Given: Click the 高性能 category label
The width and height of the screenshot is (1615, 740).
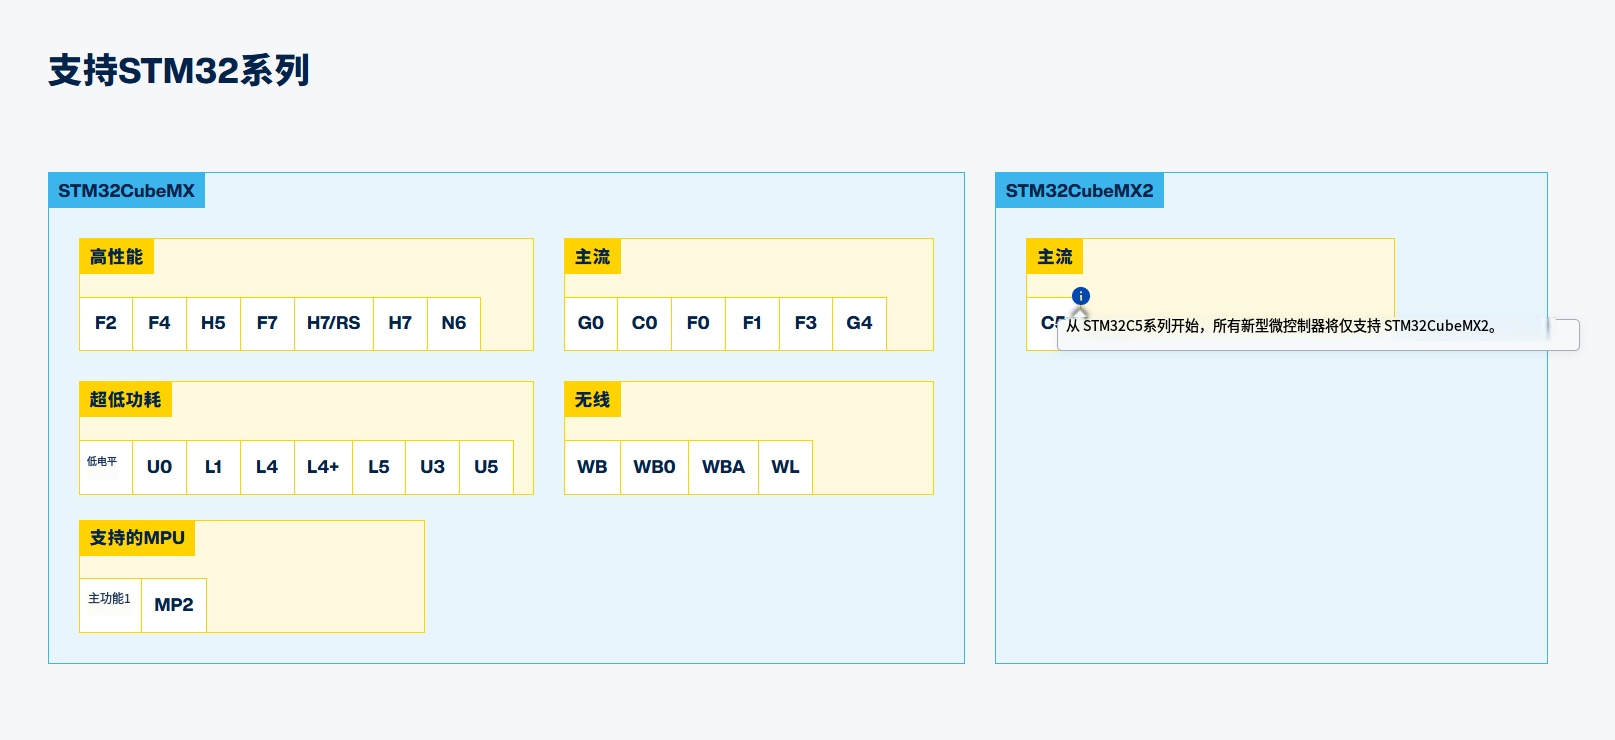Looking at the screenshot, I should coord(116,257).
